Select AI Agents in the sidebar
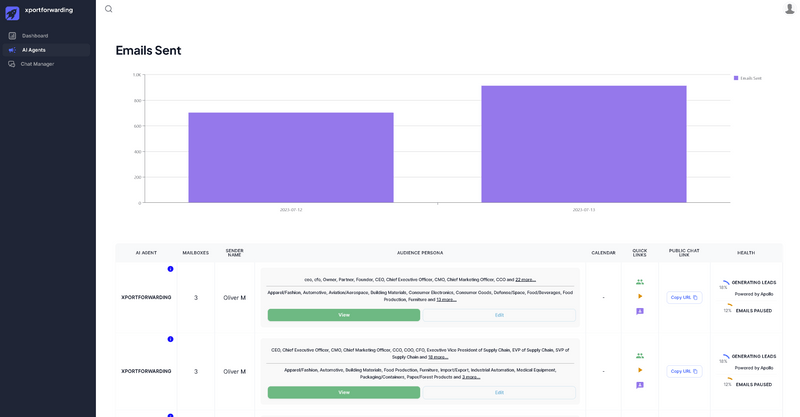 click(x=46, y=50)
